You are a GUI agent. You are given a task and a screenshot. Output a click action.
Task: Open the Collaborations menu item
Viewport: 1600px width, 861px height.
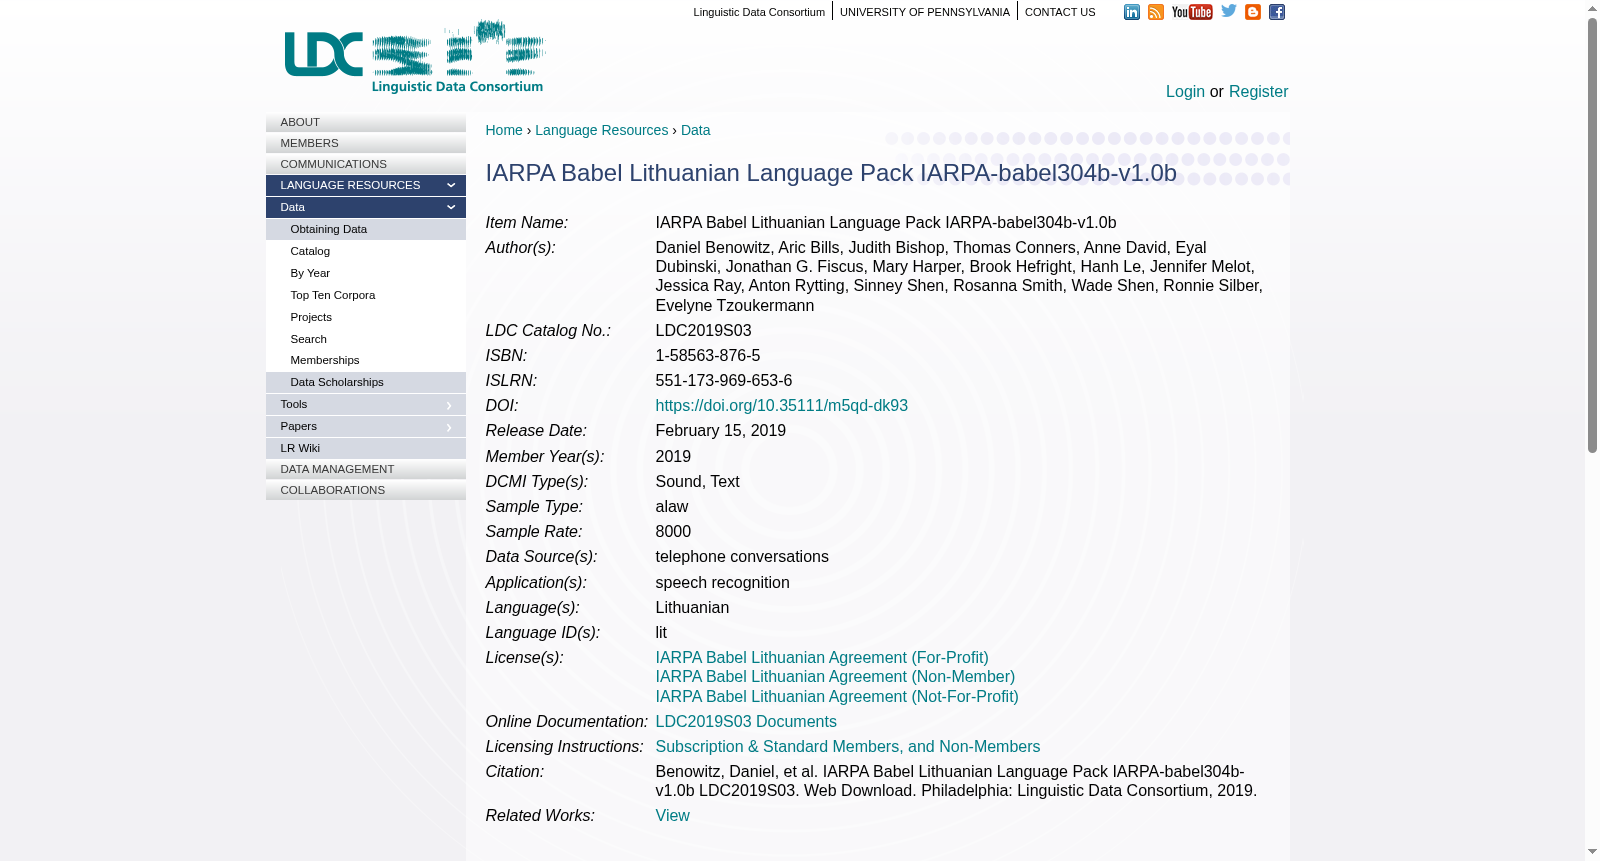[x=366, y=490]
